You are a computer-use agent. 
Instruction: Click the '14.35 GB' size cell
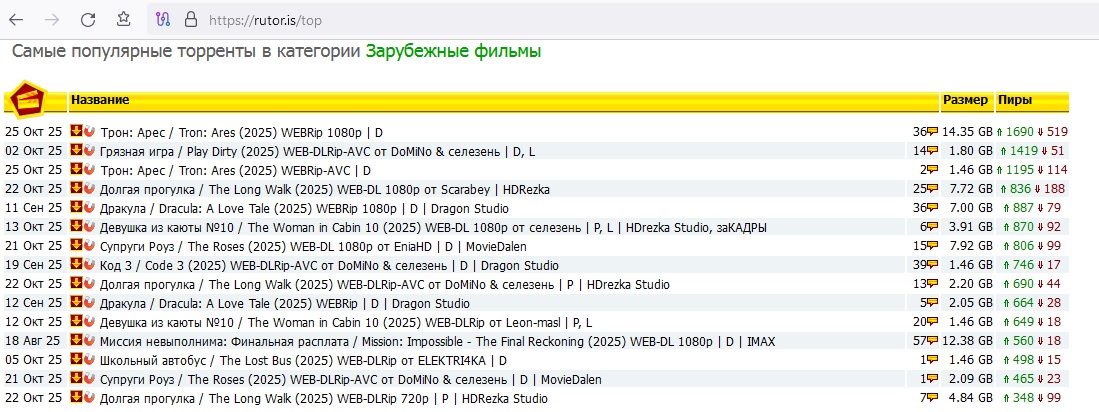(x=967, y=132)
